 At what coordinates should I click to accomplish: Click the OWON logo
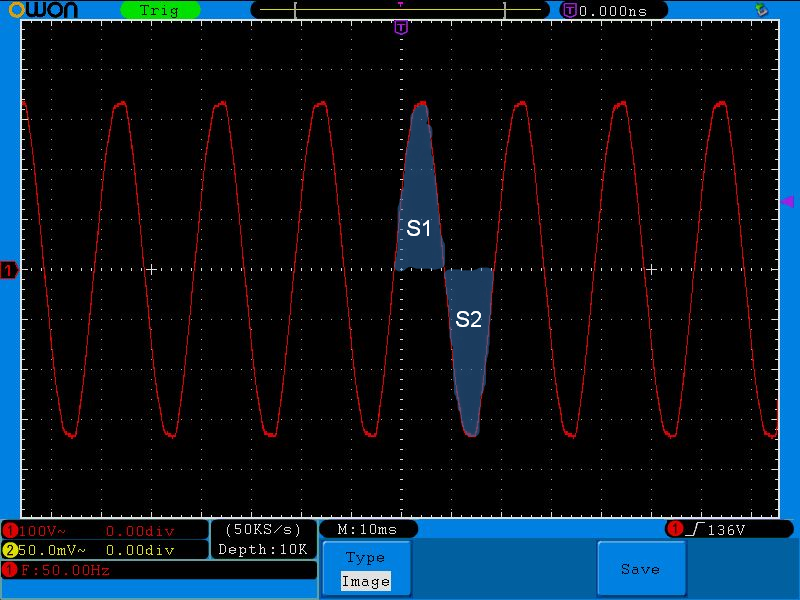43,10
